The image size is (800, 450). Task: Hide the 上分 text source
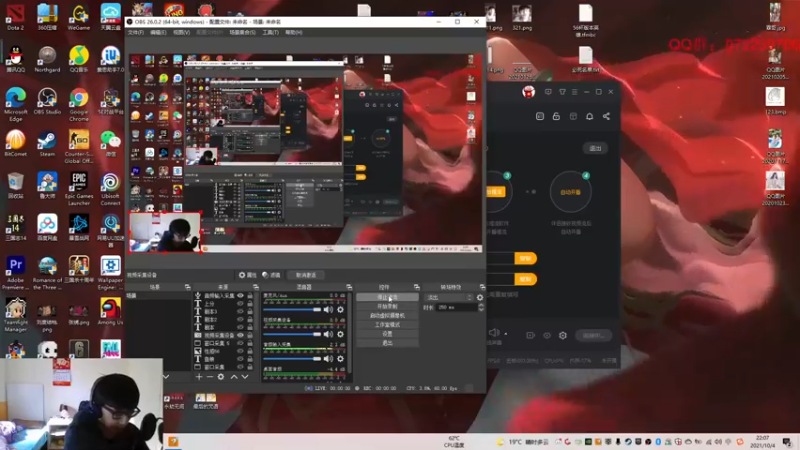pos(240,304)
